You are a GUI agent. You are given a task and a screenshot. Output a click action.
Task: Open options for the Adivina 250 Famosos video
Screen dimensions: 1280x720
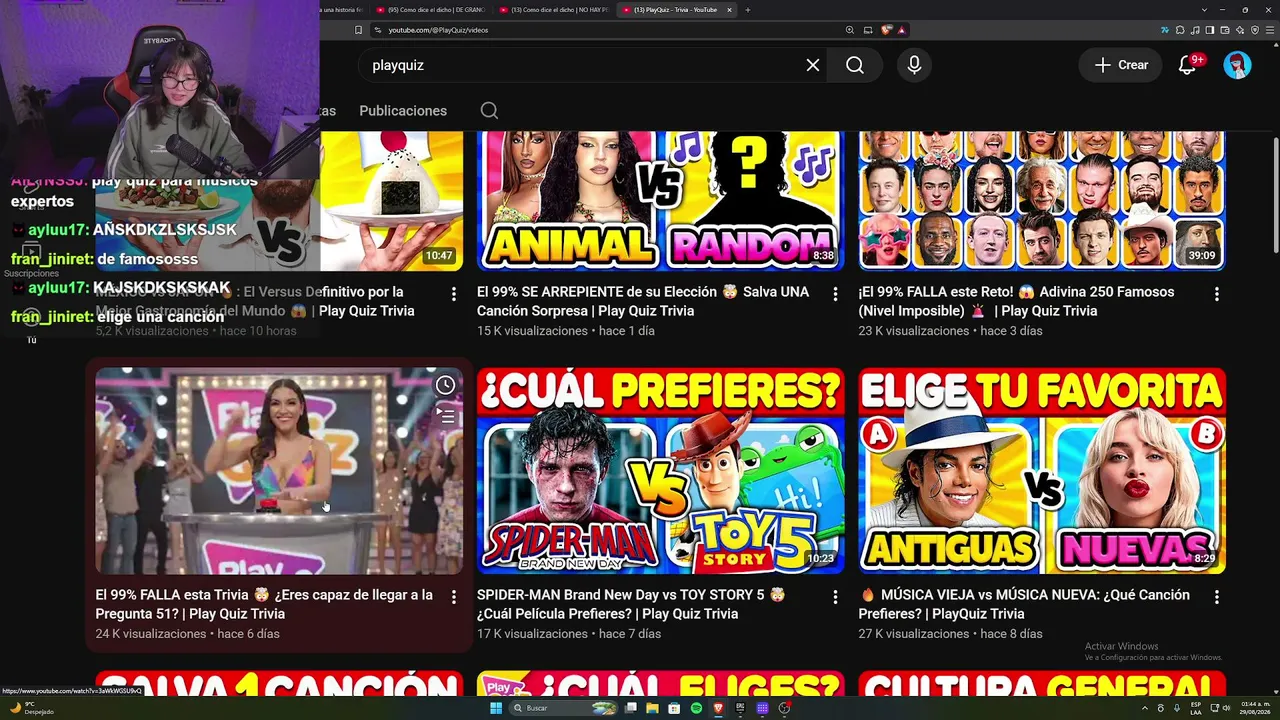pos(1217,294)
